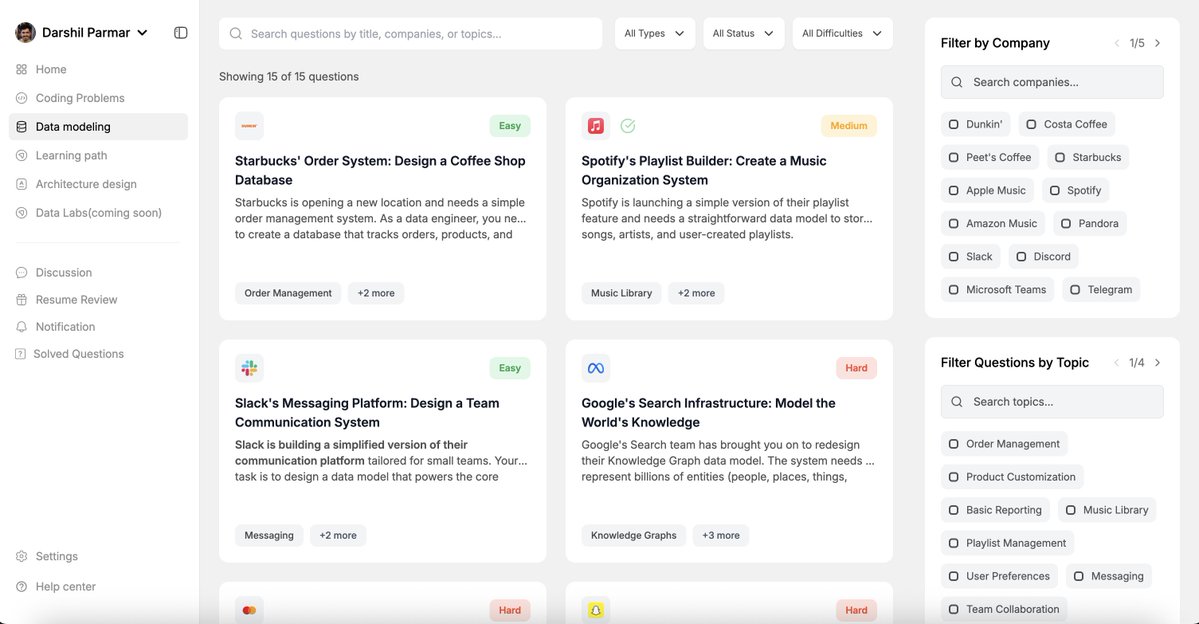The width and height of the screenshot is (1199, 624).
Task: Check the Costa Coffee company filter
Action: point(1032,124)
